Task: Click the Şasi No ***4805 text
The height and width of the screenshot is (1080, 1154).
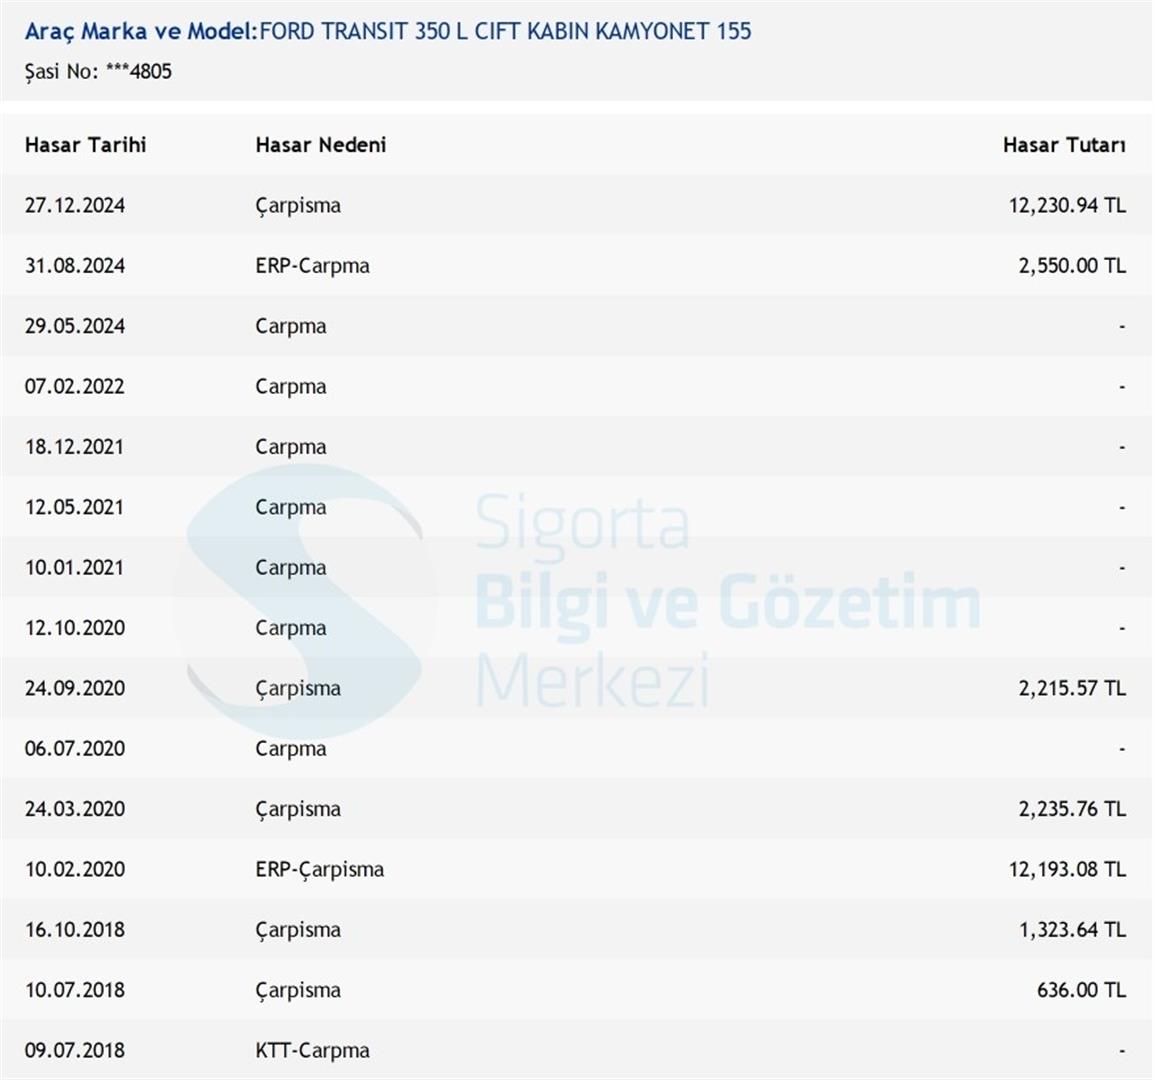Action: pyautogui.click(x=98, y=71)
